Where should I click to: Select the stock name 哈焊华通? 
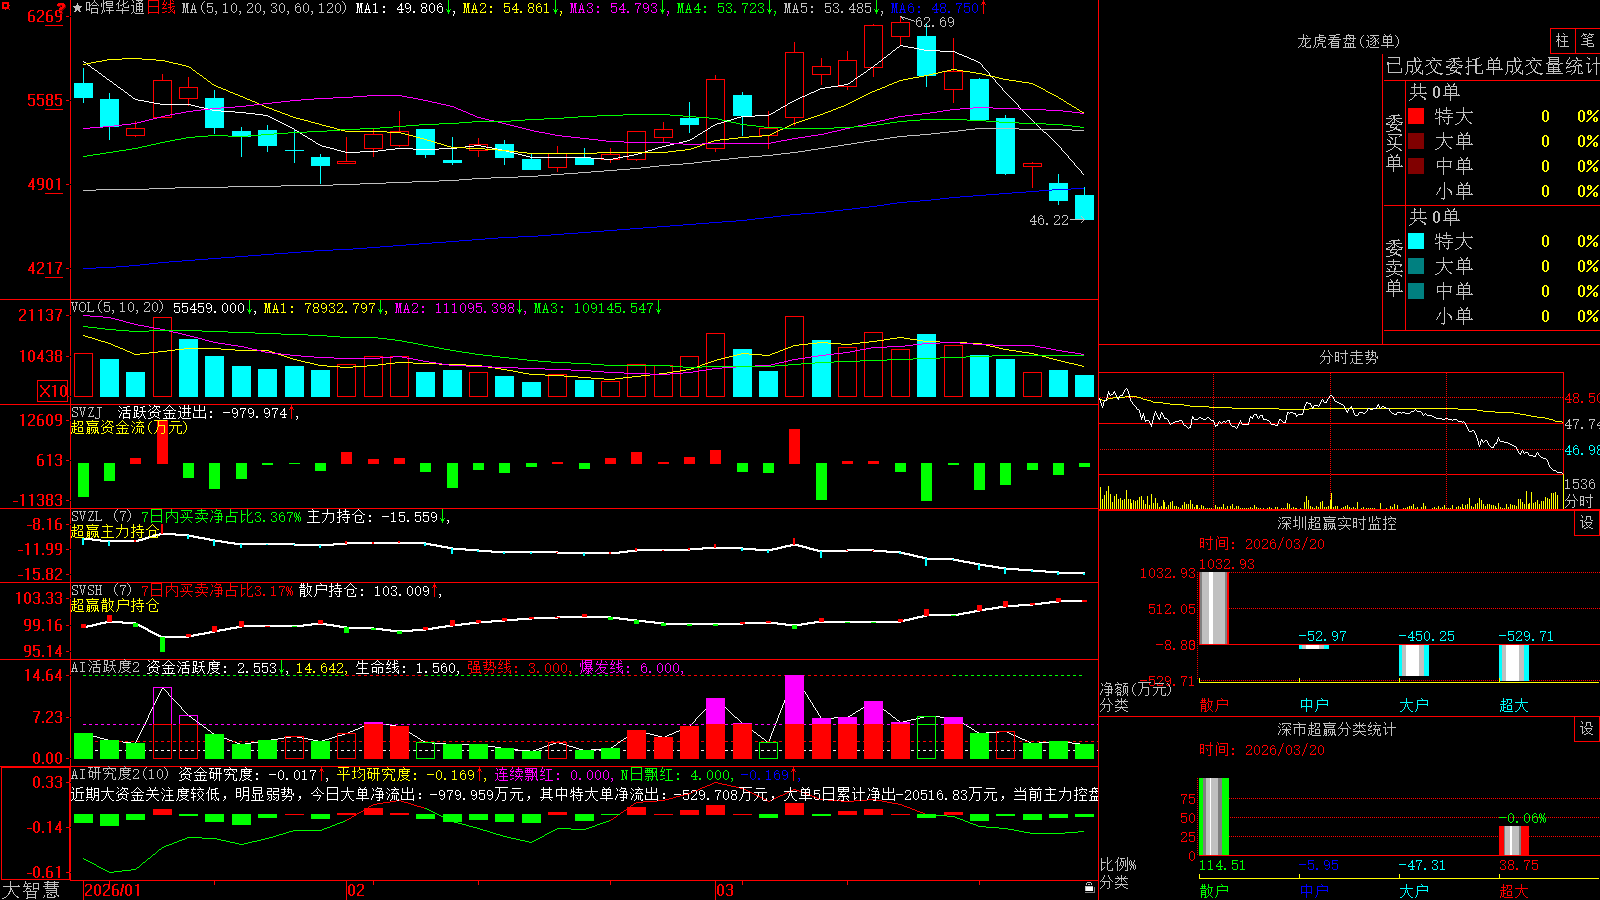point(115,8)
